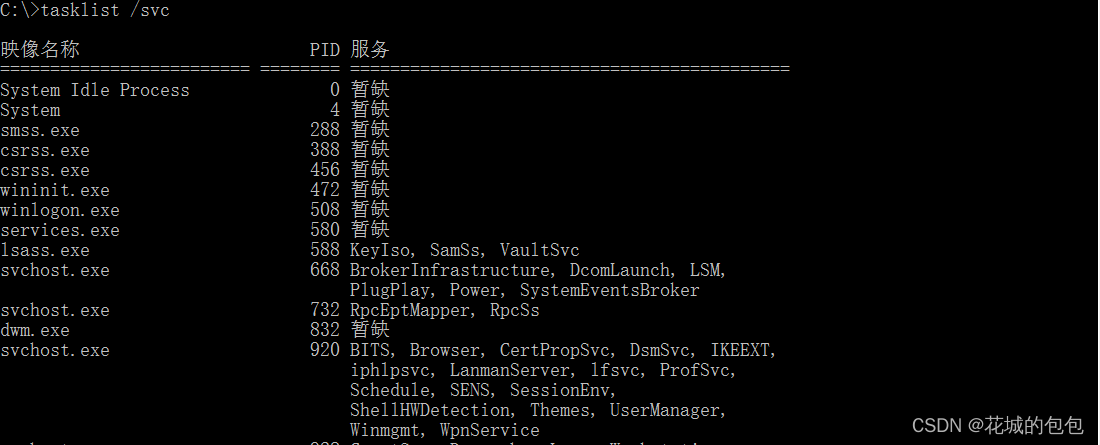Image resolution: width=1100 pixels, height=445 pixels.
Task: Select the System Idle Process entry
Action: 95,91
